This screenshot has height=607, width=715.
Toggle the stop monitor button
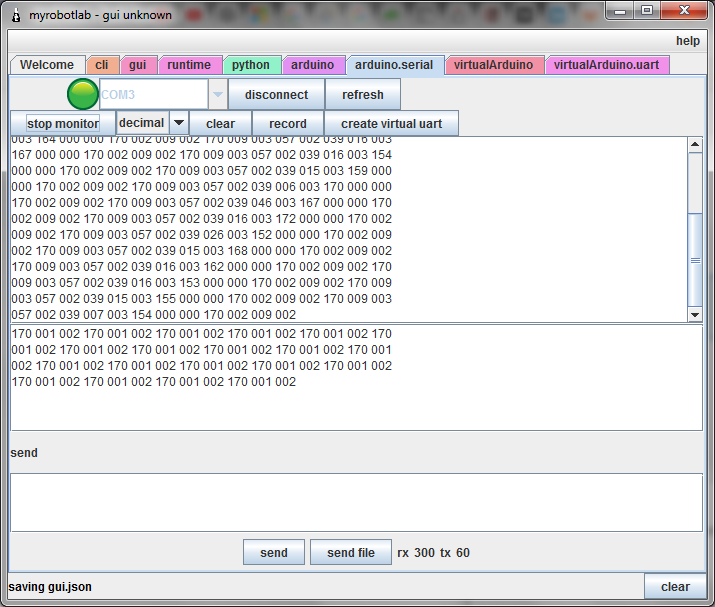pos(63,124)
